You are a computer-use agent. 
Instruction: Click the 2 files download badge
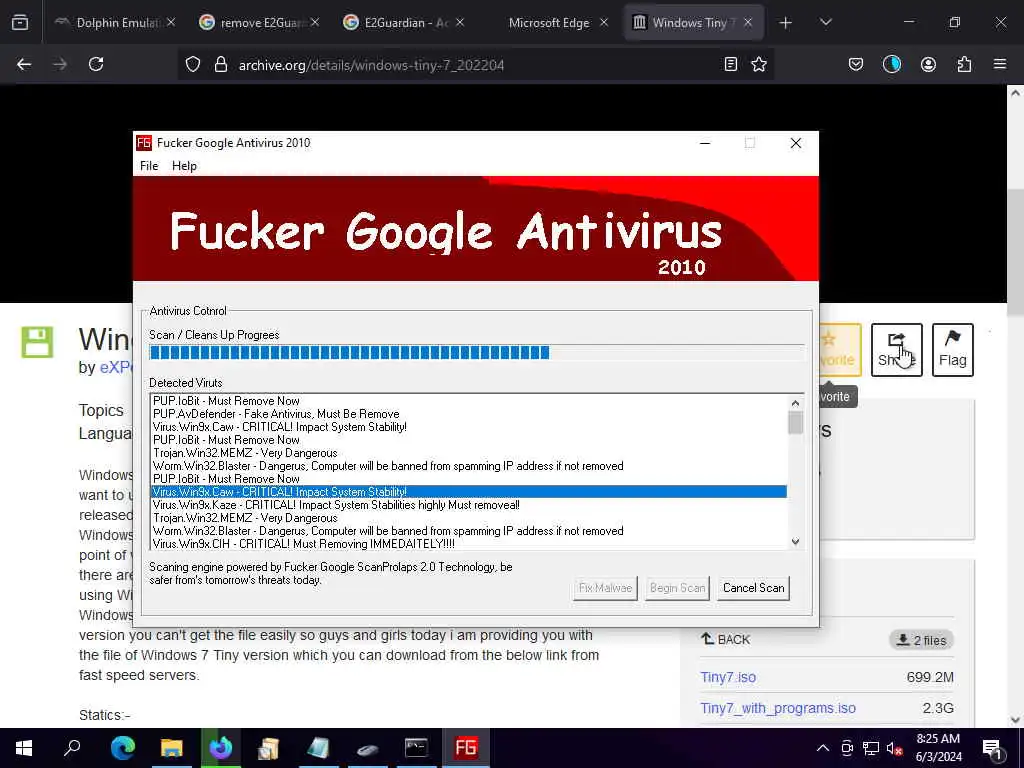(921, 640)
